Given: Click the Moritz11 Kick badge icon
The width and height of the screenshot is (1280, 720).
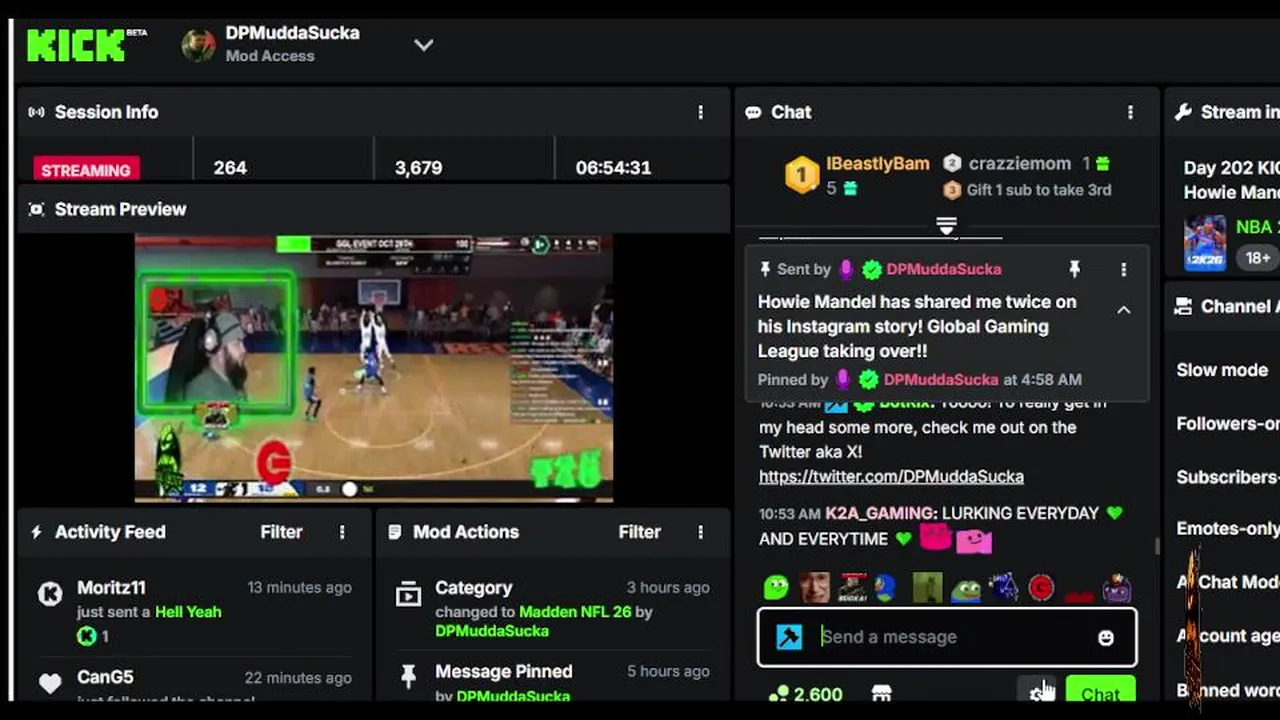Looking at the screenshot, I should pos(50,595).
